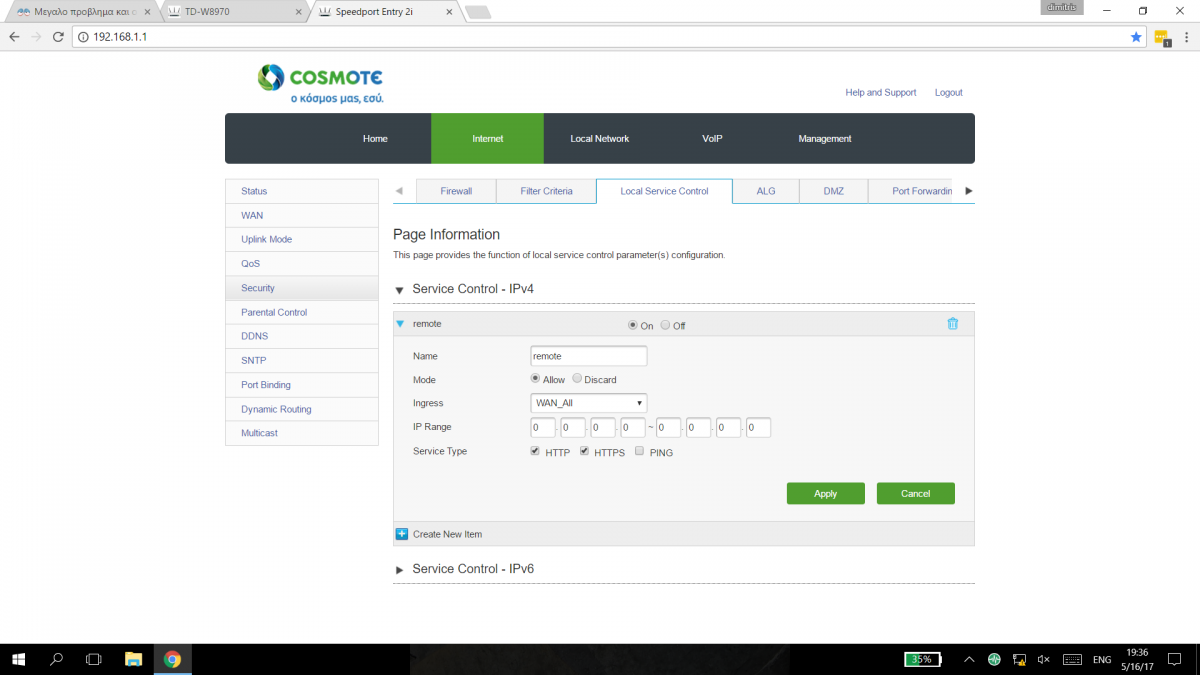Click the browser extension icon beside star
This screenshot has height=675, width=1200.
click(x=1162, y=38)
